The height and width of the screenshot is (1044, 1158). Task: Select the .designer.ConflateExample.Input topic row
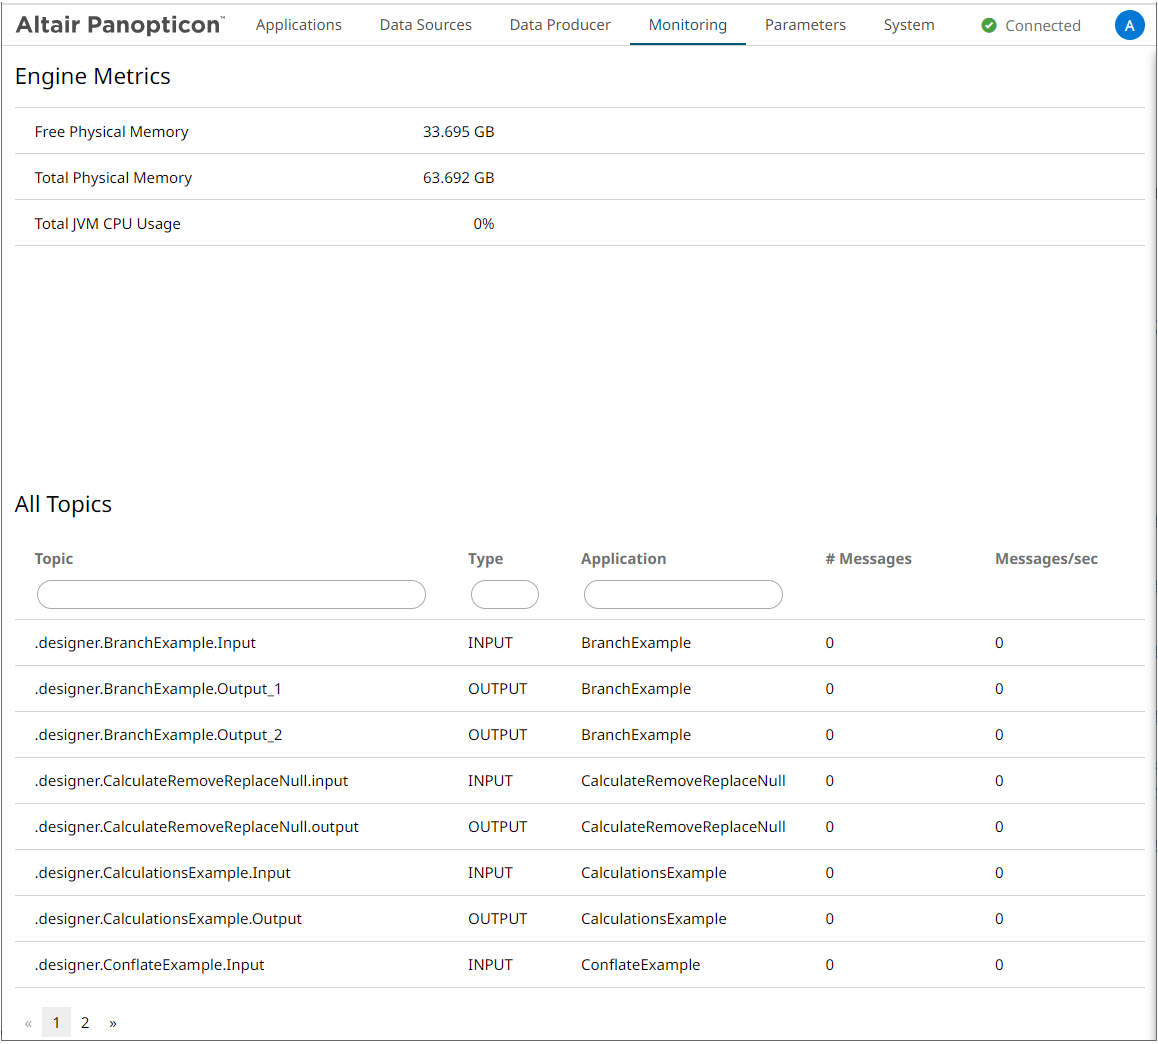(149, 965)
